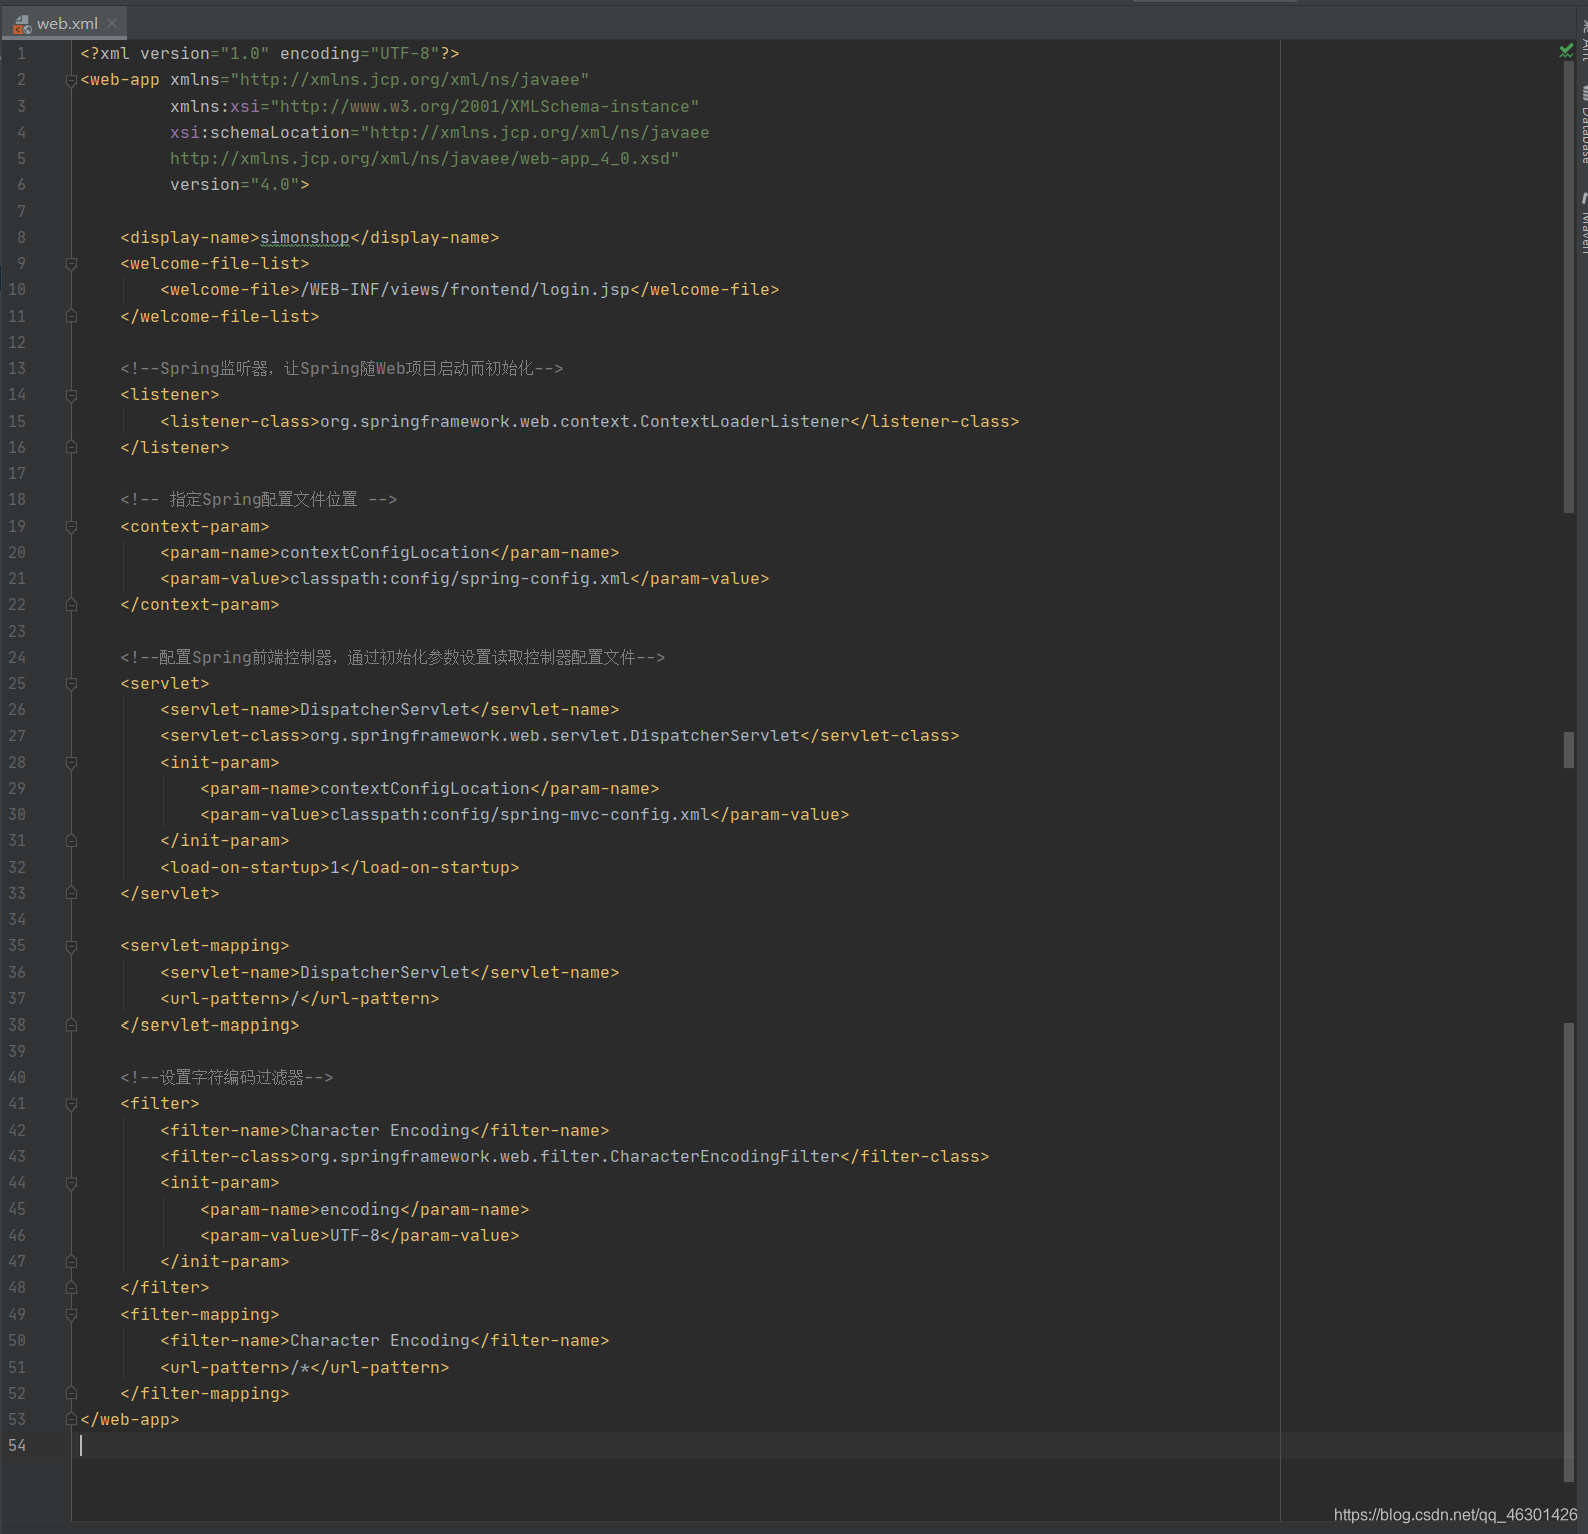Click the web.xml file type icon
This screenshot has width=1588, height=1534.
[22, 24]
